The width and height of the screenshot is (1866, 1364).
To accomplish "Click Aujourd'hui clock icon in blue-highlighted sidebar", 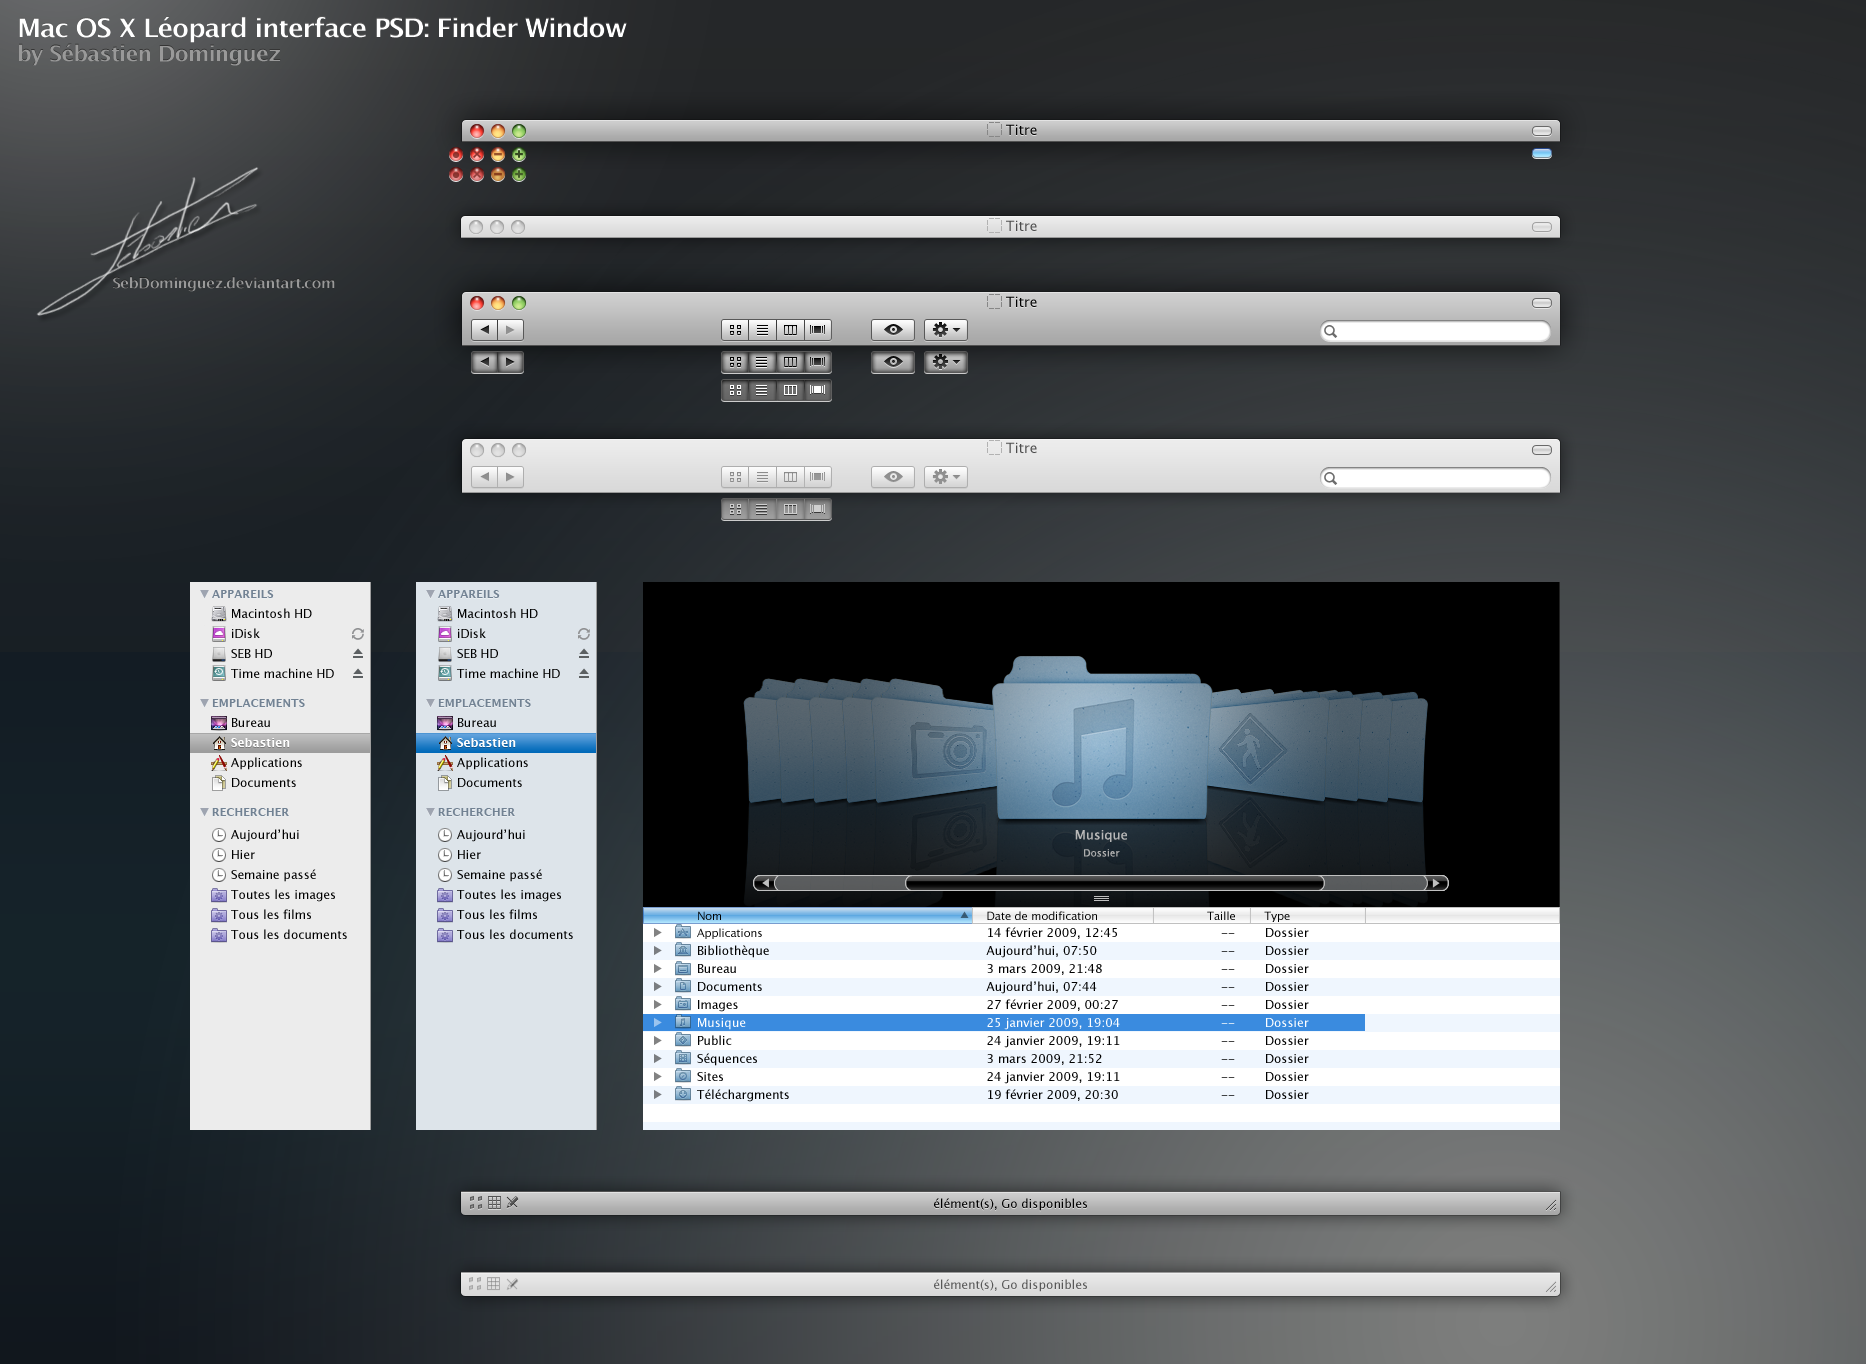I will pos(445,835).
